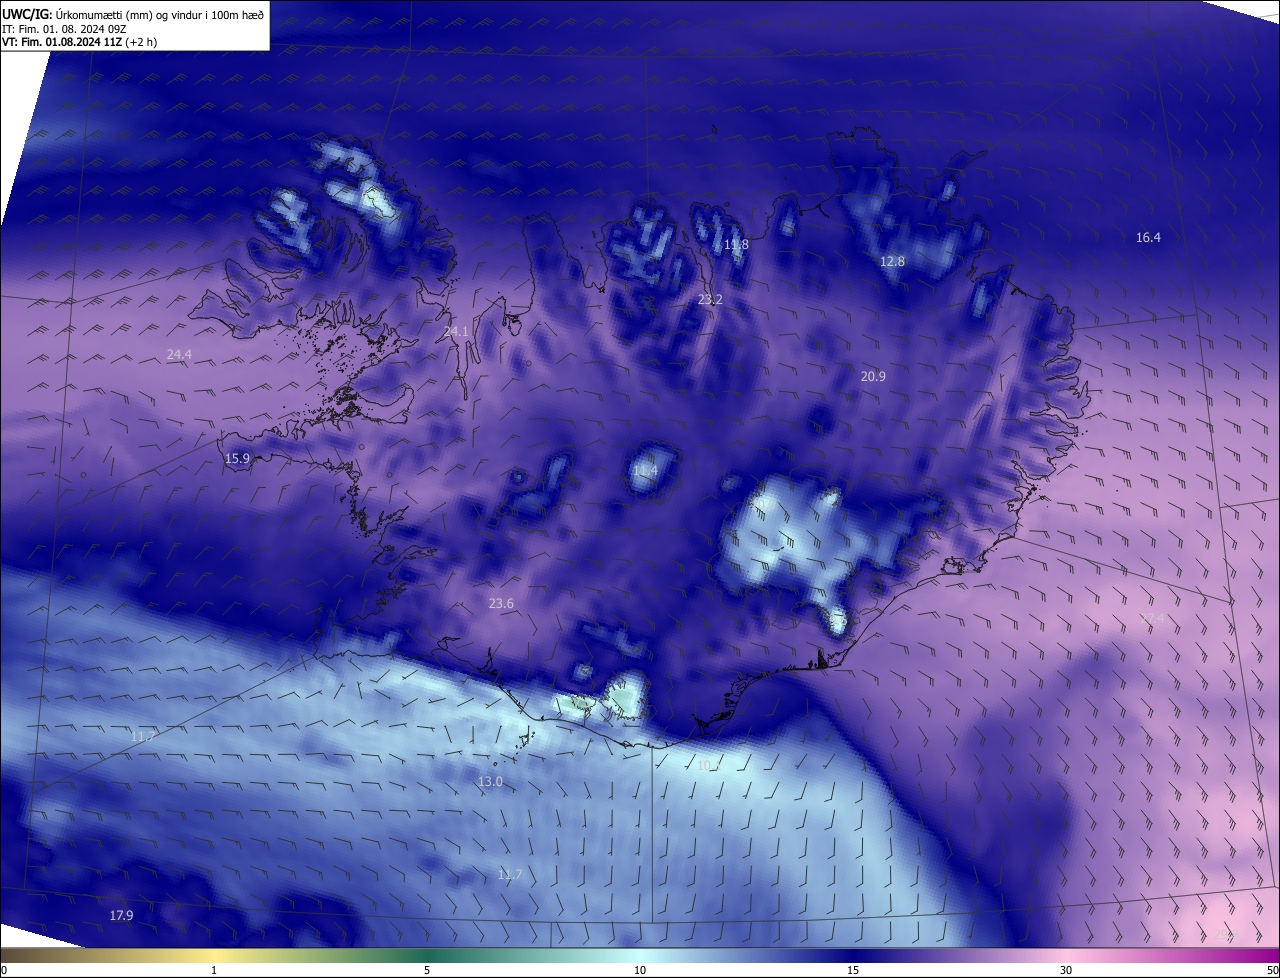Click the 15.9 value label
Screen dimensions: 1280x978
click(x=237, y=459)
